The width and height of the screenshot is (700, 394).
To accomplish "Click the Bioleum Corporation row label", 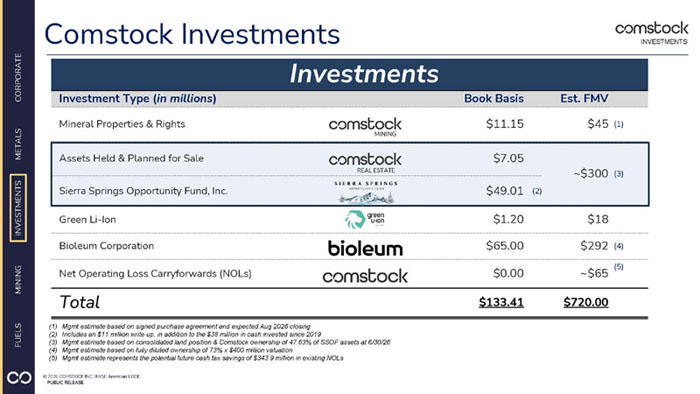I will [106, 246].
